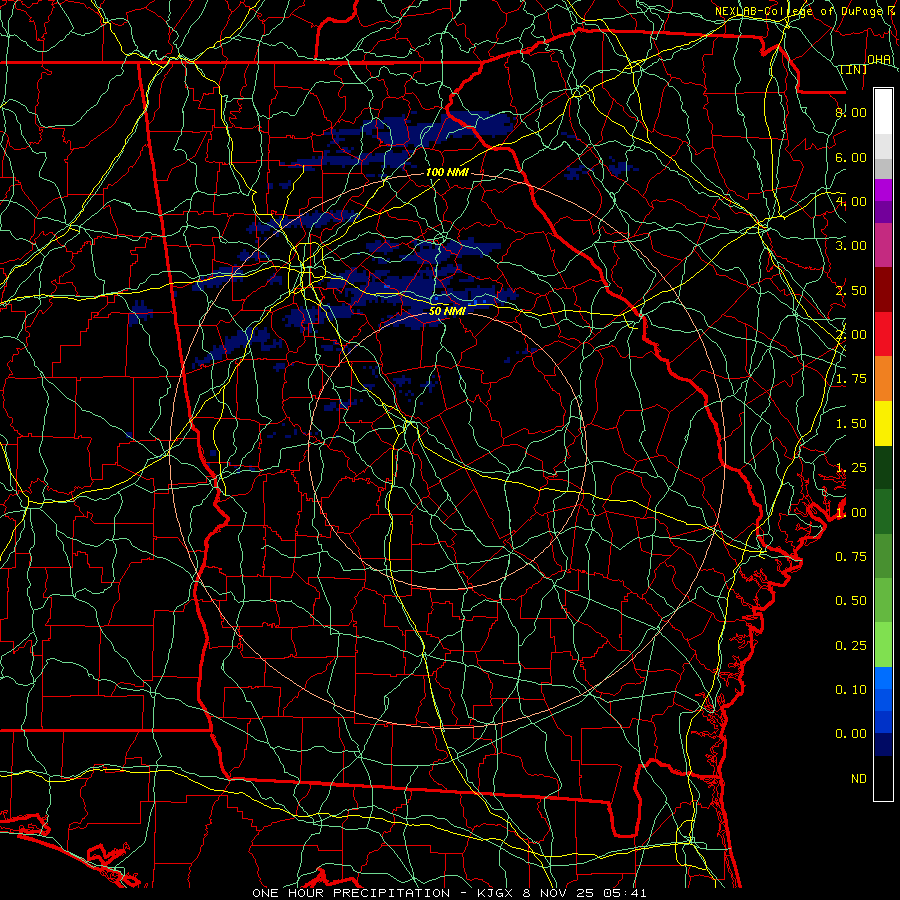Click the 'ONE HOUR PRECIPITATION' title text
Screen dimensions: 900x900
pyautogui.click(x=351, y=893)
